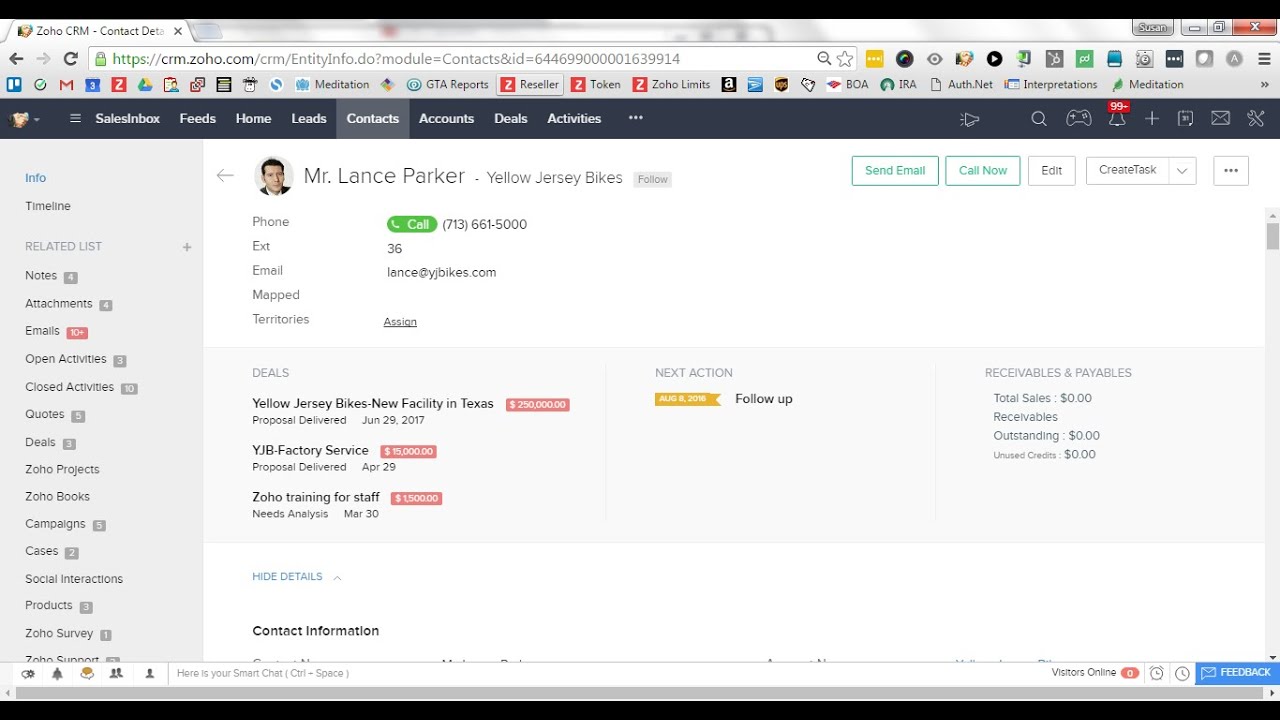Add related list with plus icon
Viewport: 1280px width, 720px height.
pos(187,247)
